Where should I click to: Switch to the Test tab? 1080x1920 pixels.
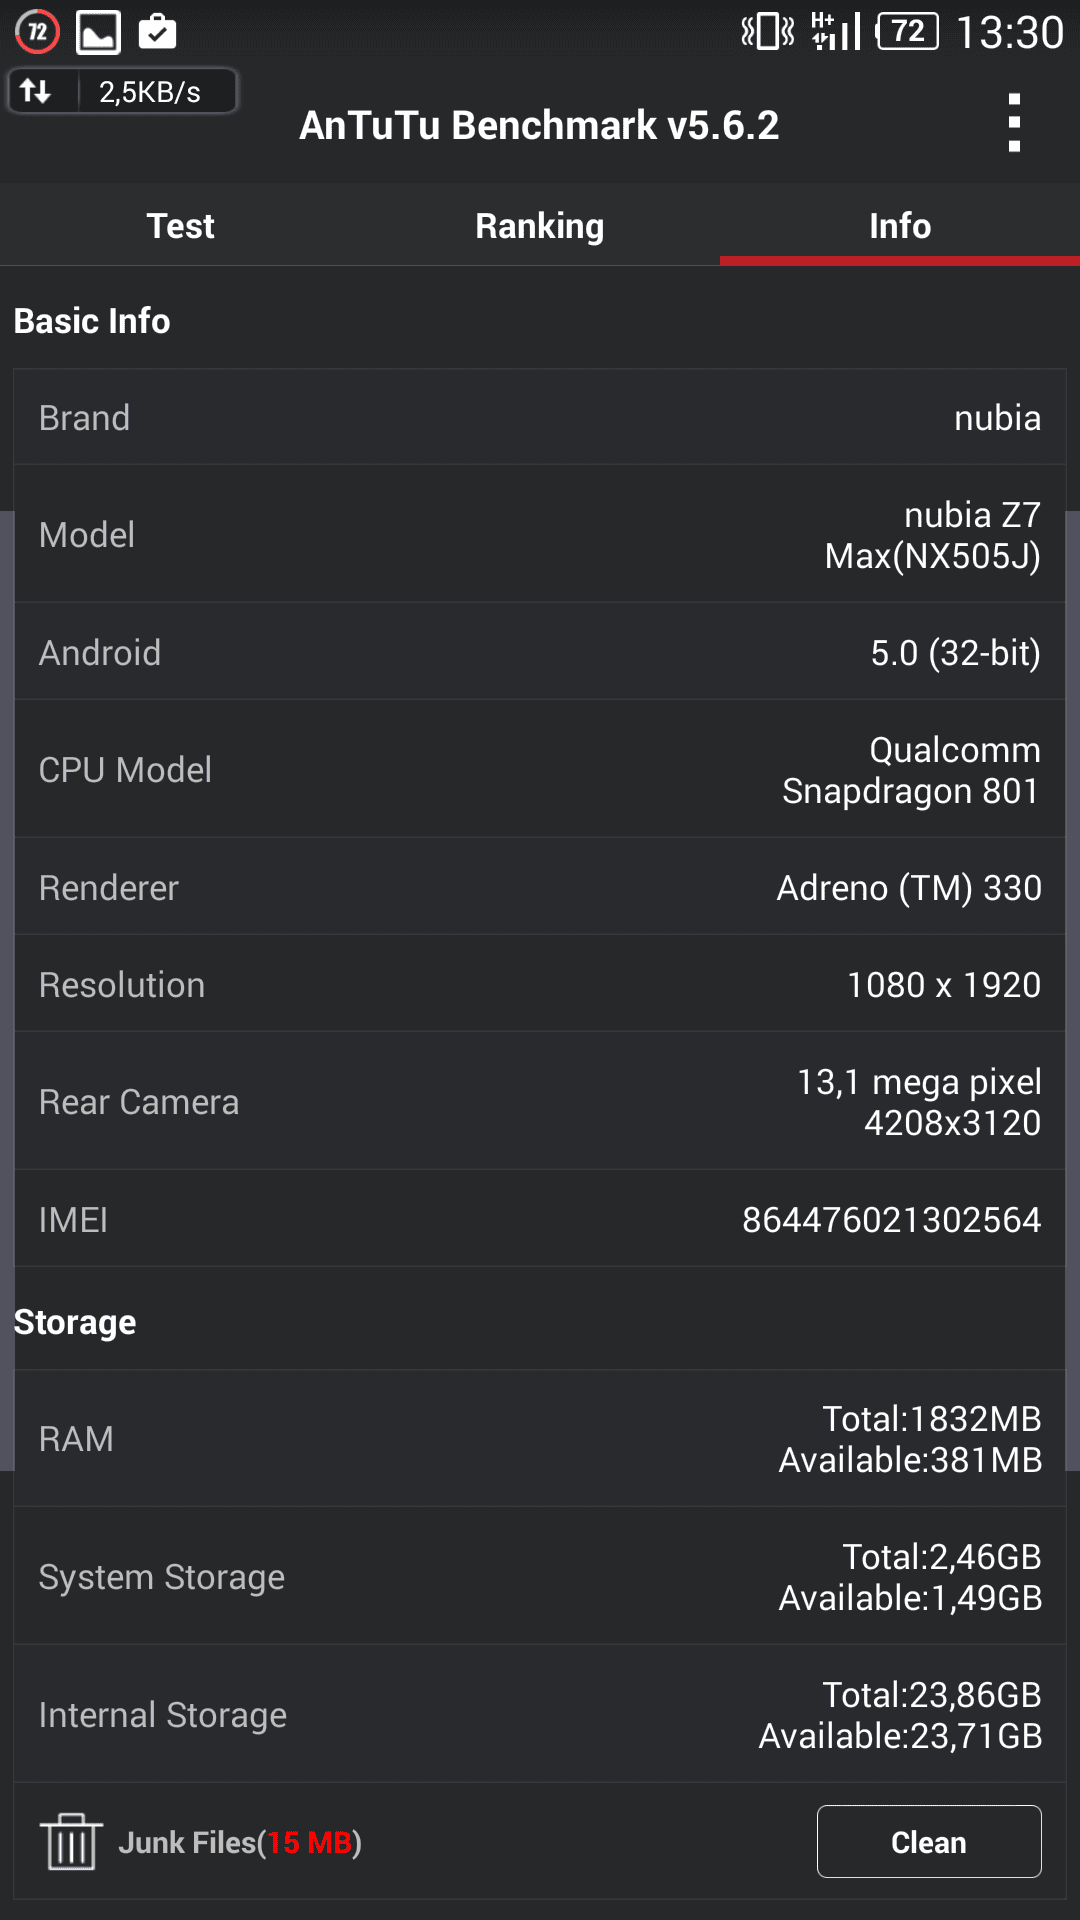pos(180,226)
